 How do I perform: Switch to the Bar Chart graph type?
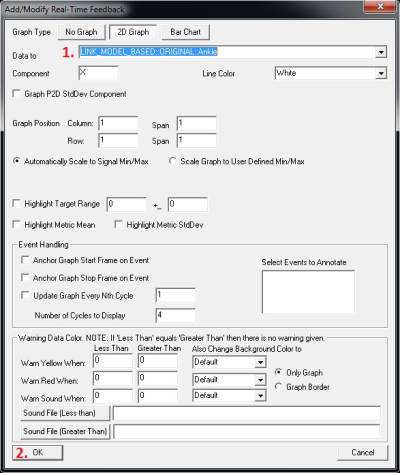click(x=186, y=32)
